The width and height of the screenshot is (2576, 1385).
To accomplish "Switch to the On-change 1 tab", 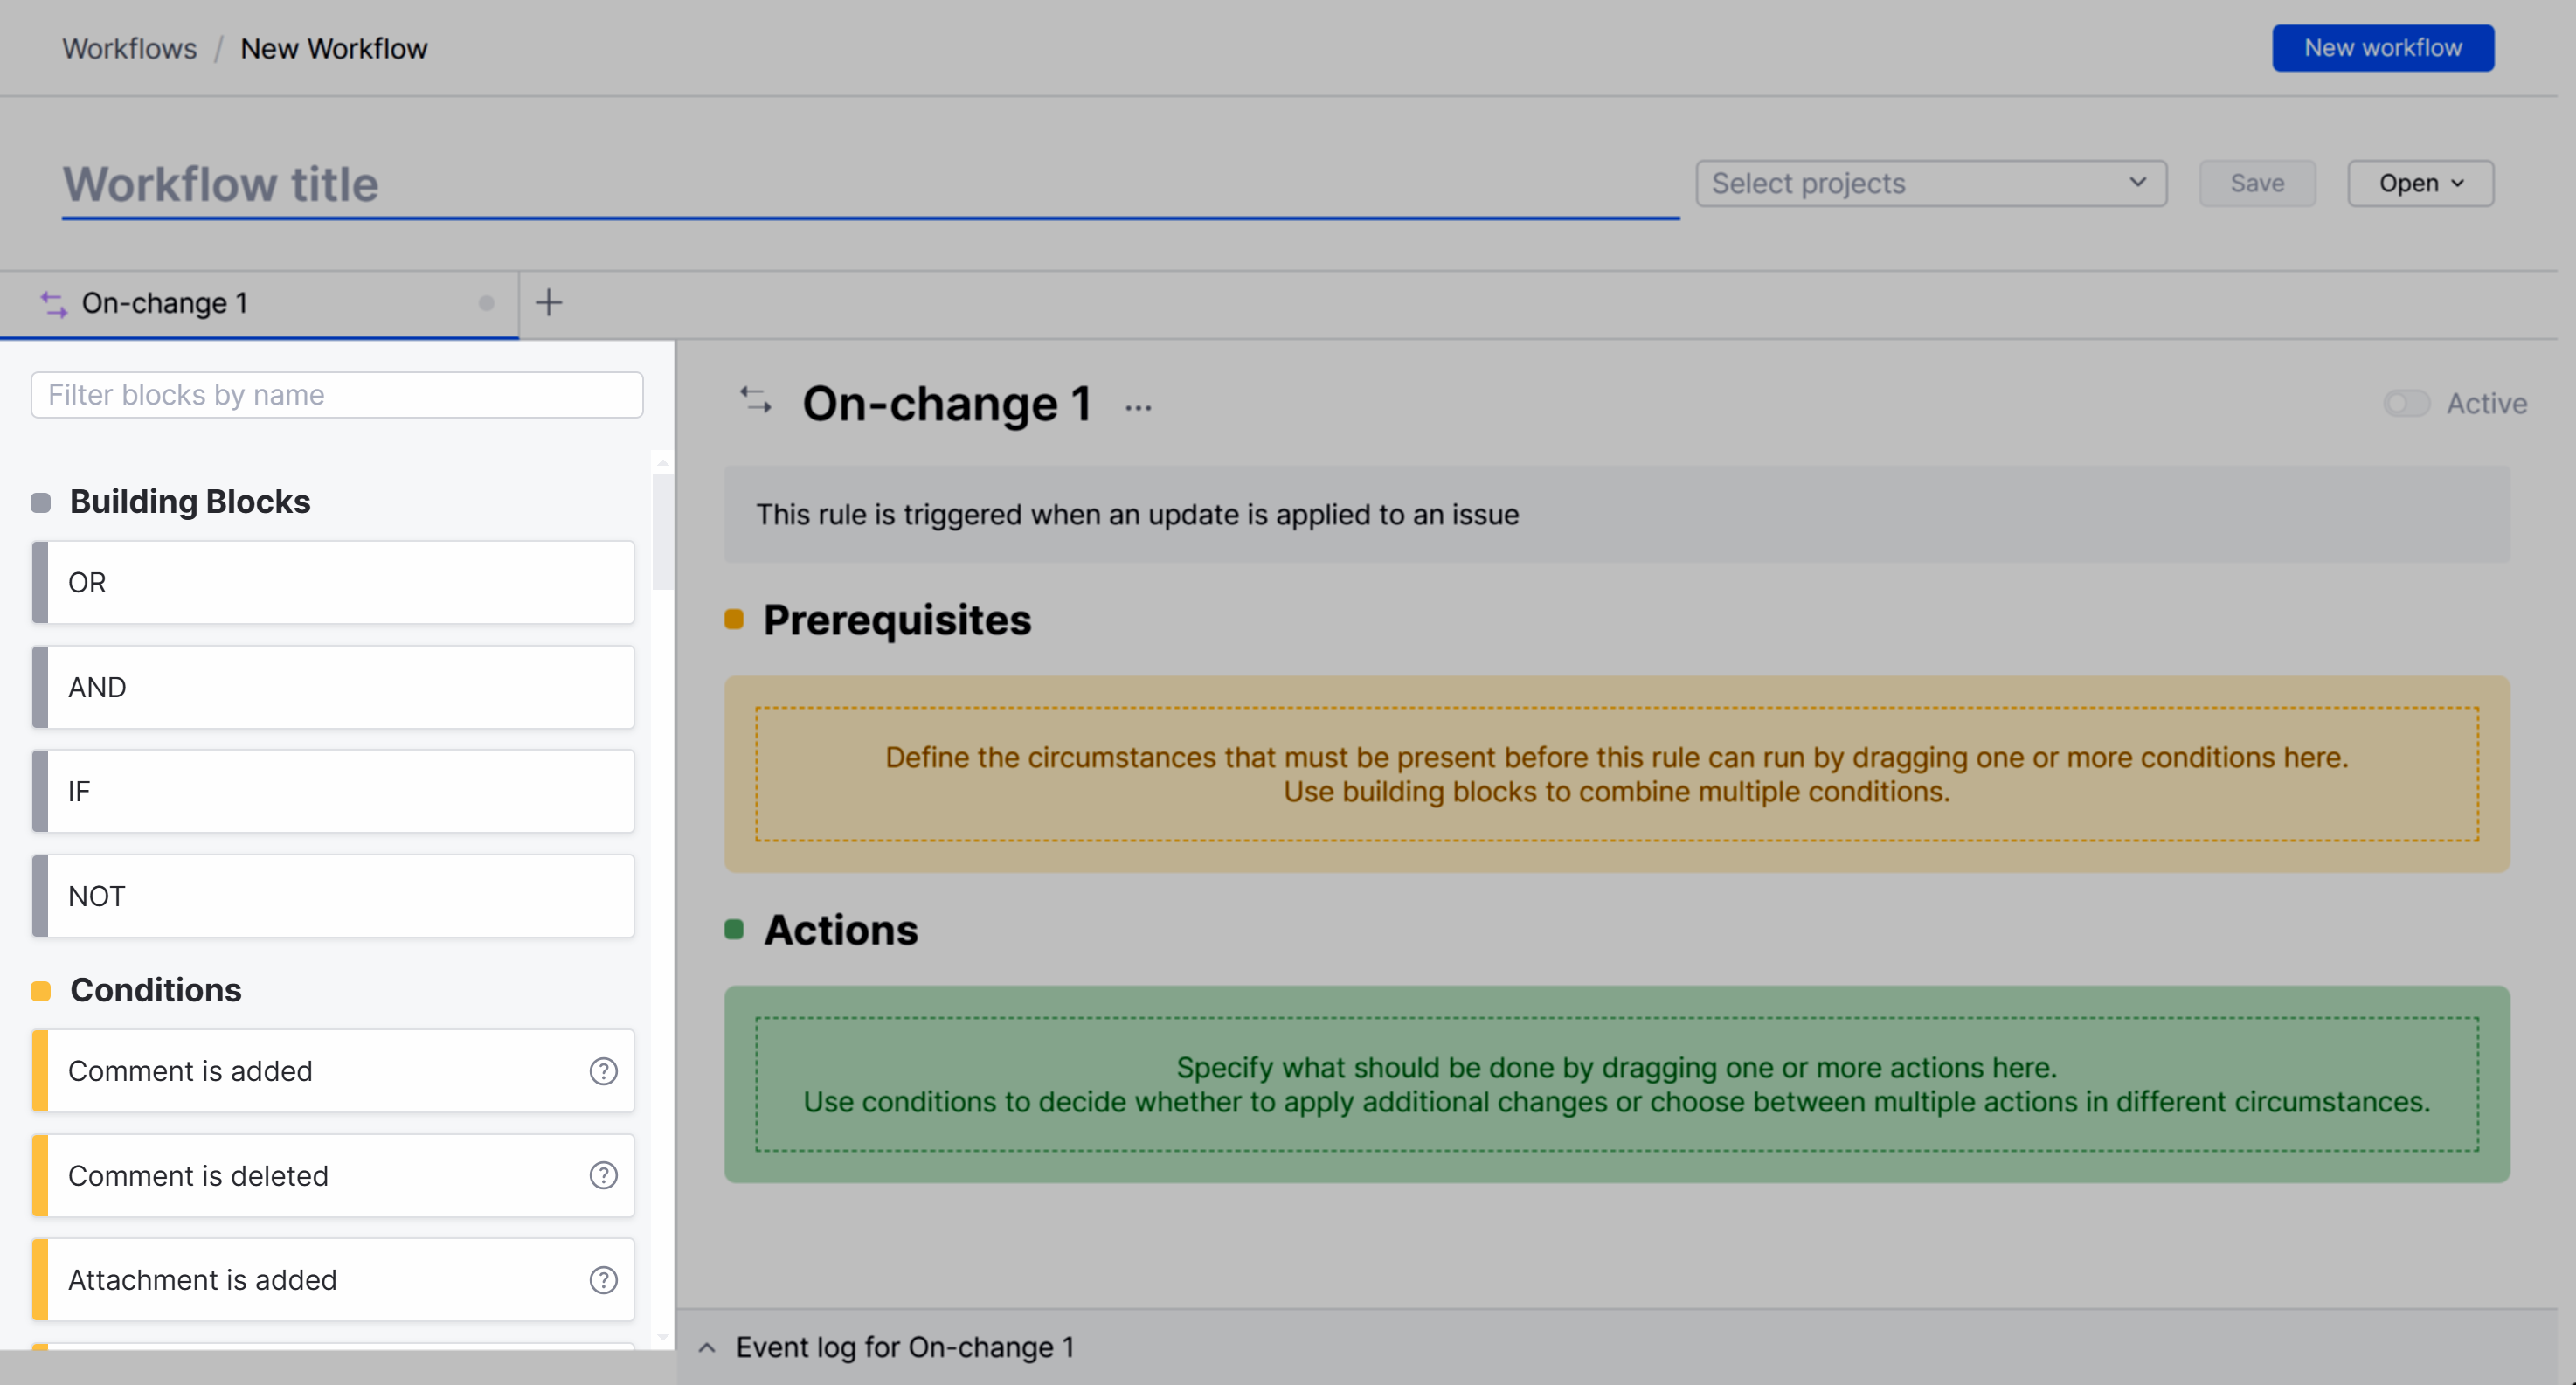I will click(x=165, y=303).
